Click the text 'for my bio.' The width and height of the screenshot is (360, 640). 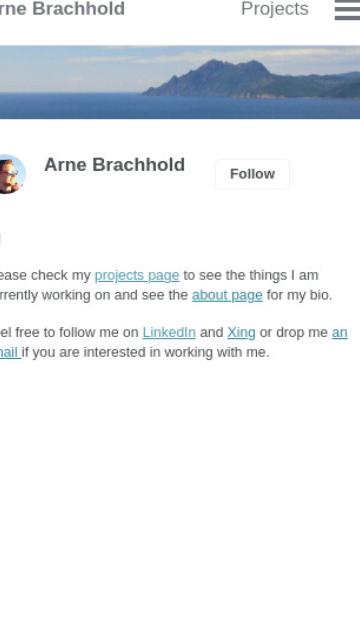pos(299,295)
